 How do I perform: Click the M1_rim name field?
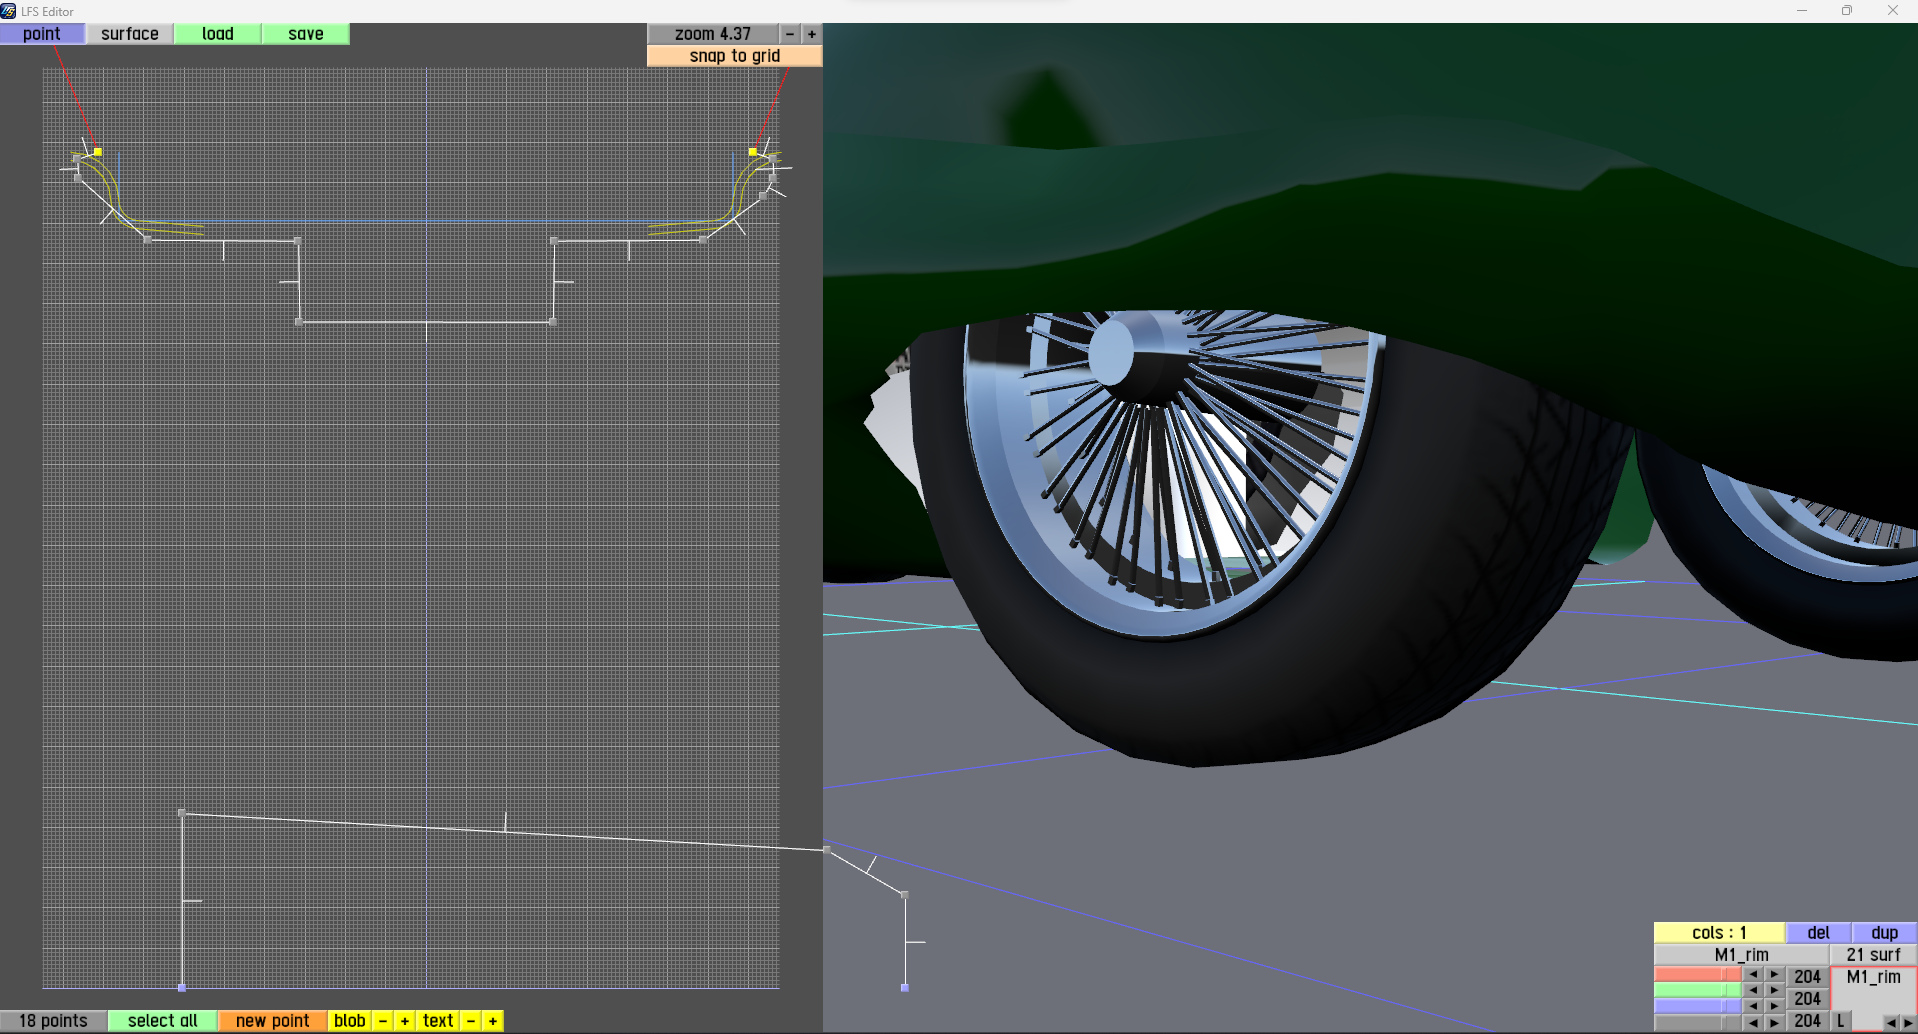(x=1742, y=955)
